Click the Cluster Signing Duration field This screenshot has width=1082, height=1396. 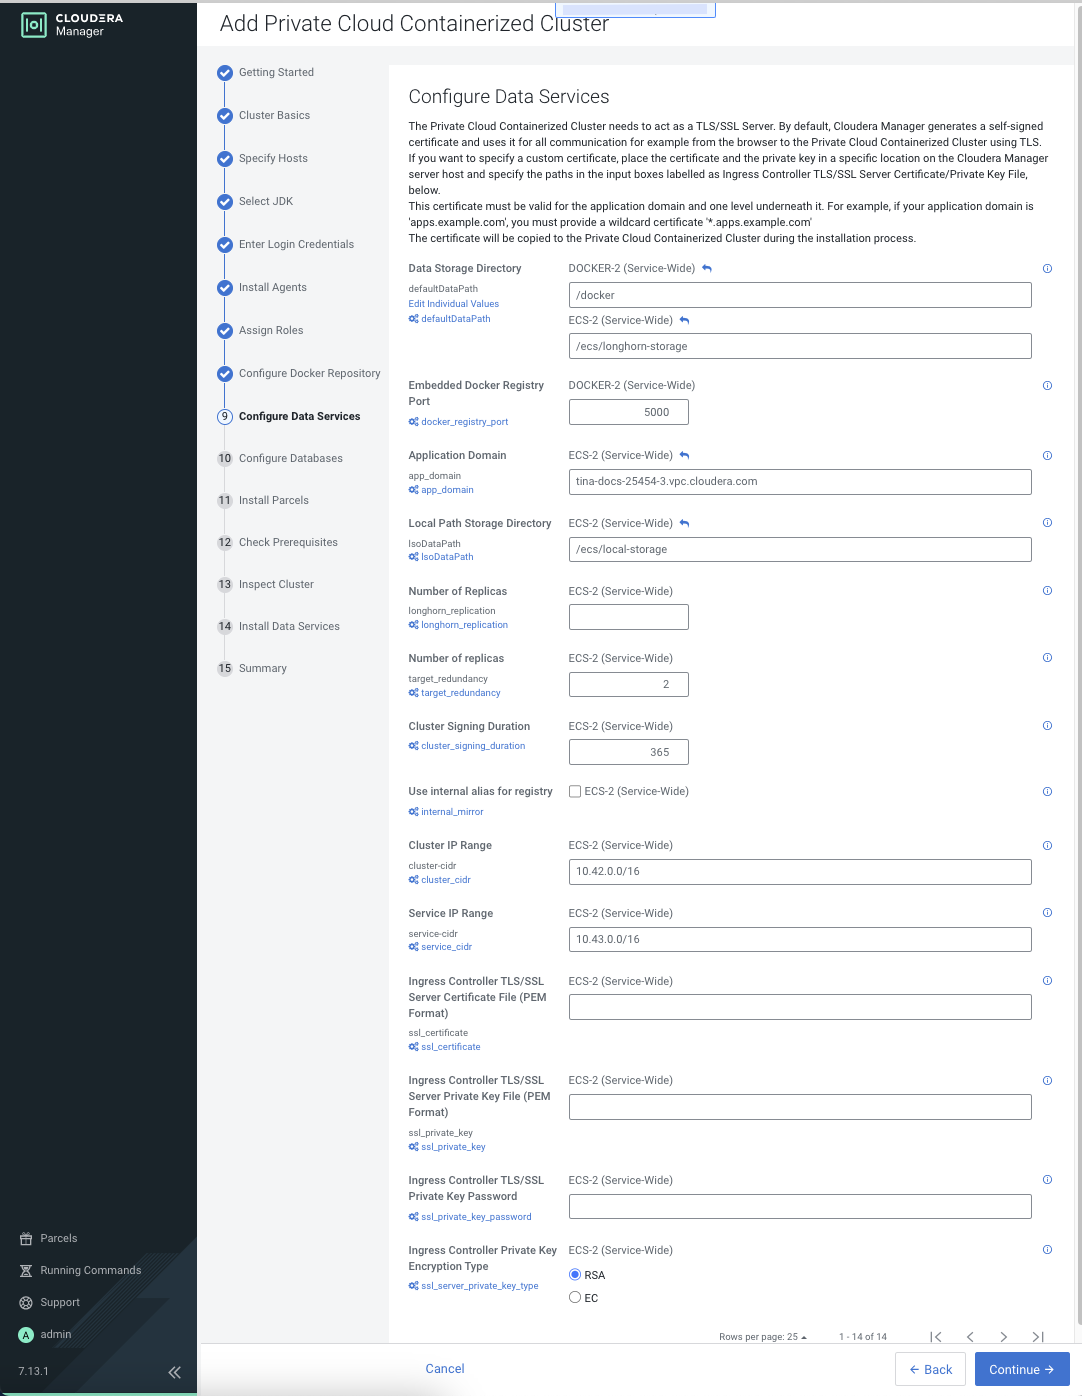pos(629,752)
